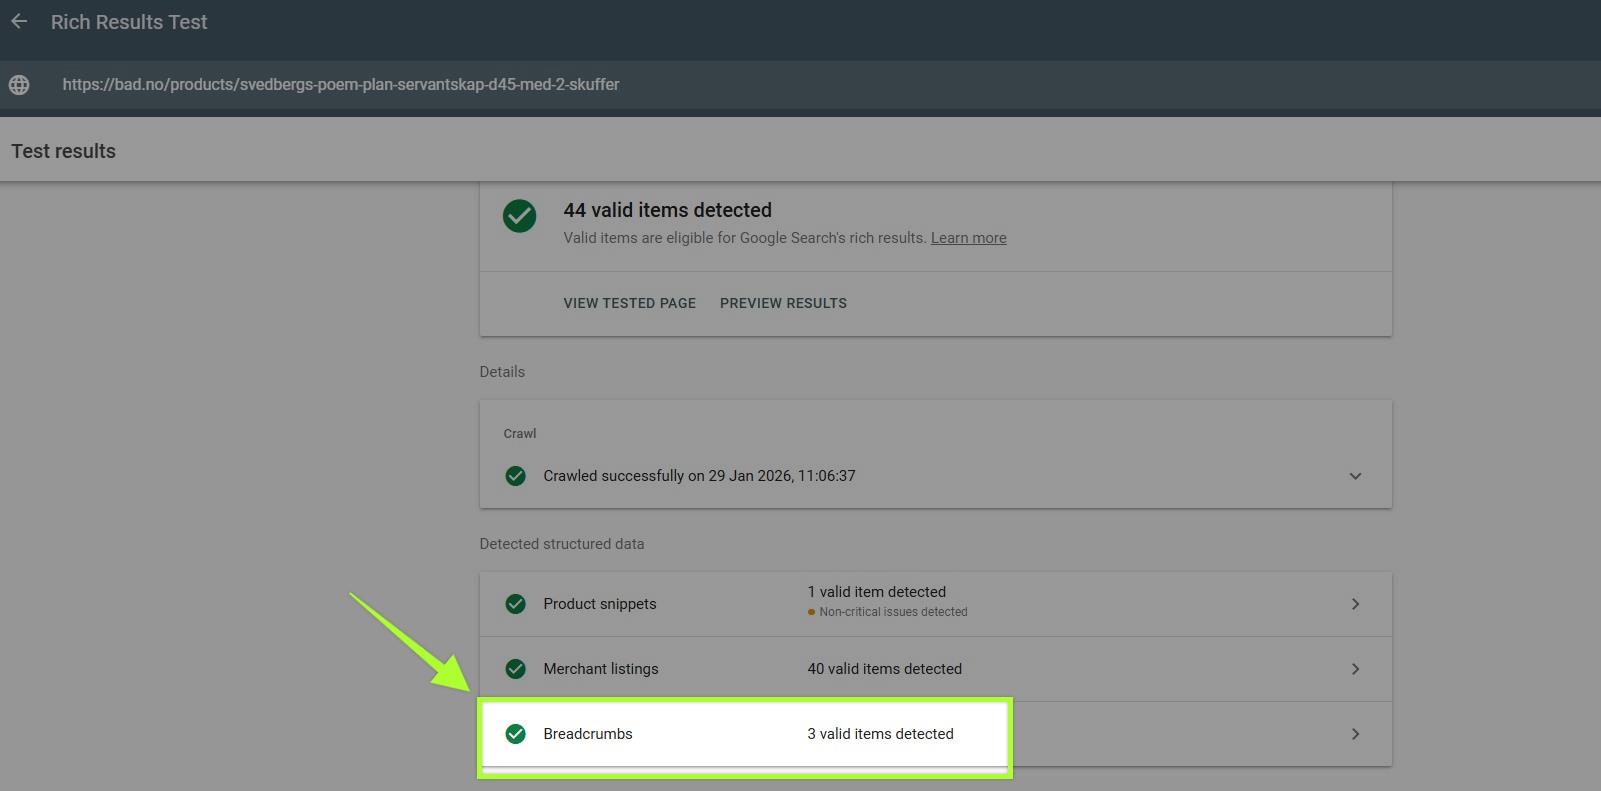The width and height of the screenshot is (1601, 791).
Task: Expand the Crawl details chevron
Action: point(1355,476)
